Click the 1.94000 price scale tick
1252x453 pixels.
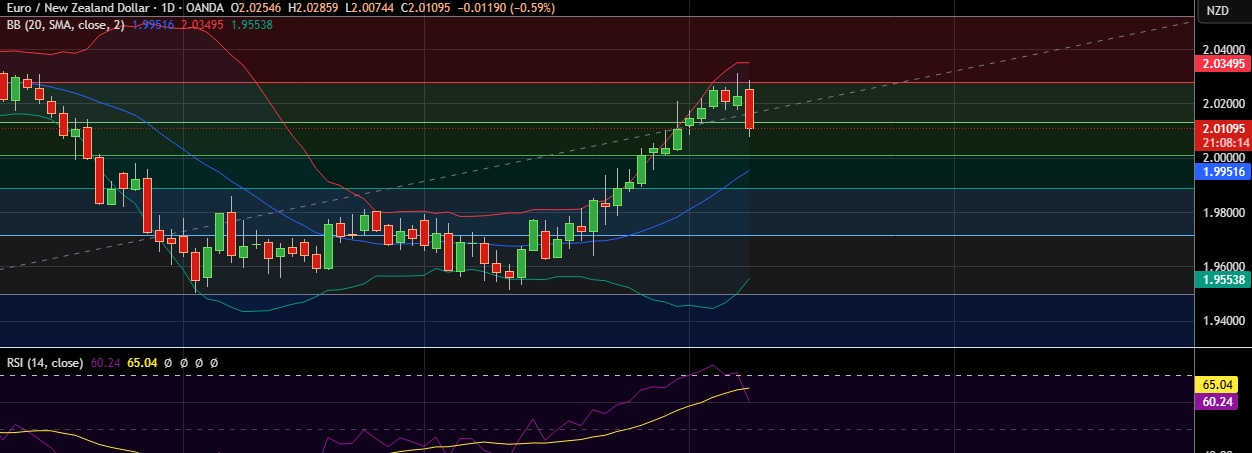click(1223, 320)
